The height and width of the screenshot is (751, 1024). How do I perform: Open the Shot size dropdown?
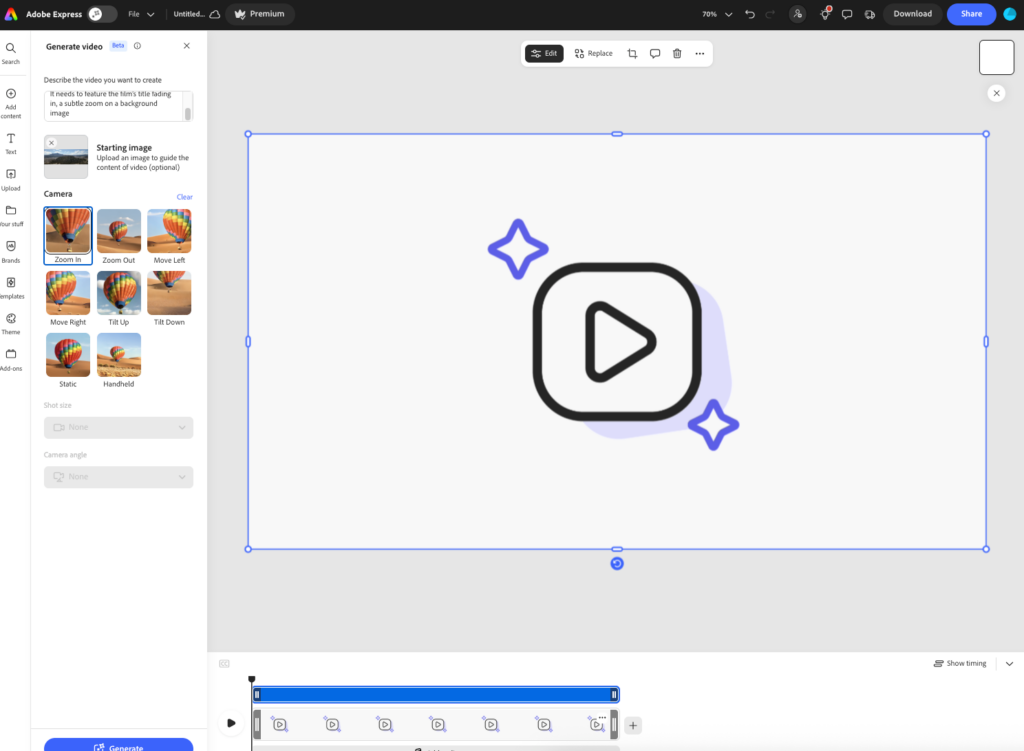pyautogui.click(x=118, y=427)
